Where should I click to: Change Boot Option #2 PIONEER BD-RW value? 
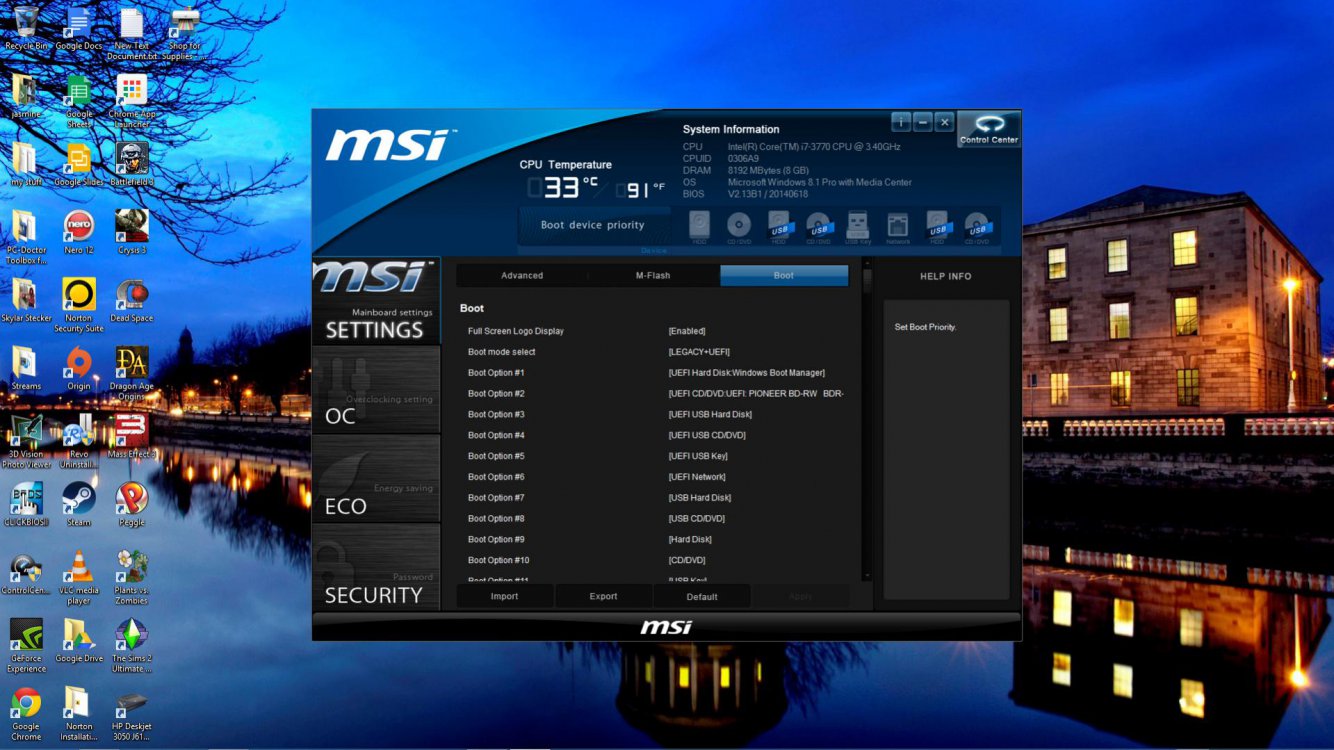coord(756,394)
